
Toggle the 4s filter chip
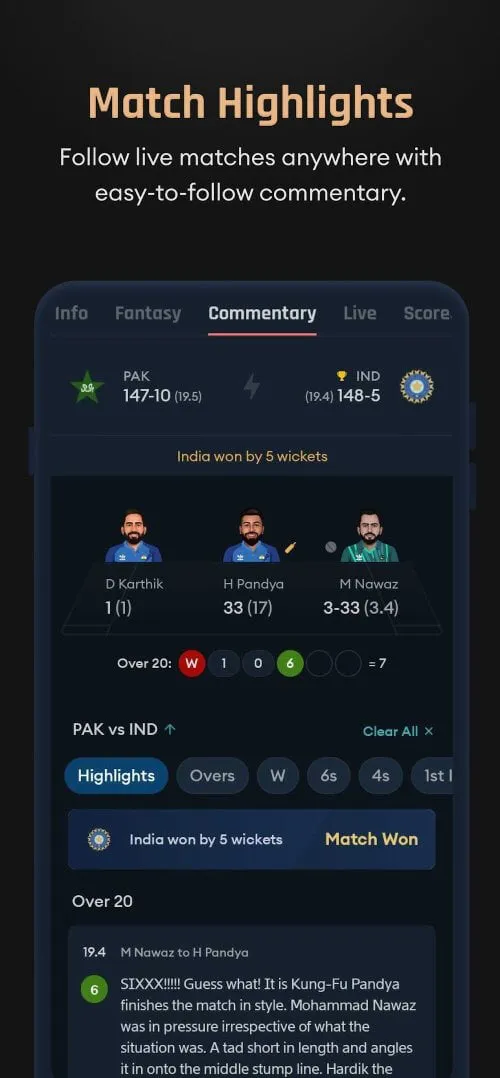[x=380, y=776]
